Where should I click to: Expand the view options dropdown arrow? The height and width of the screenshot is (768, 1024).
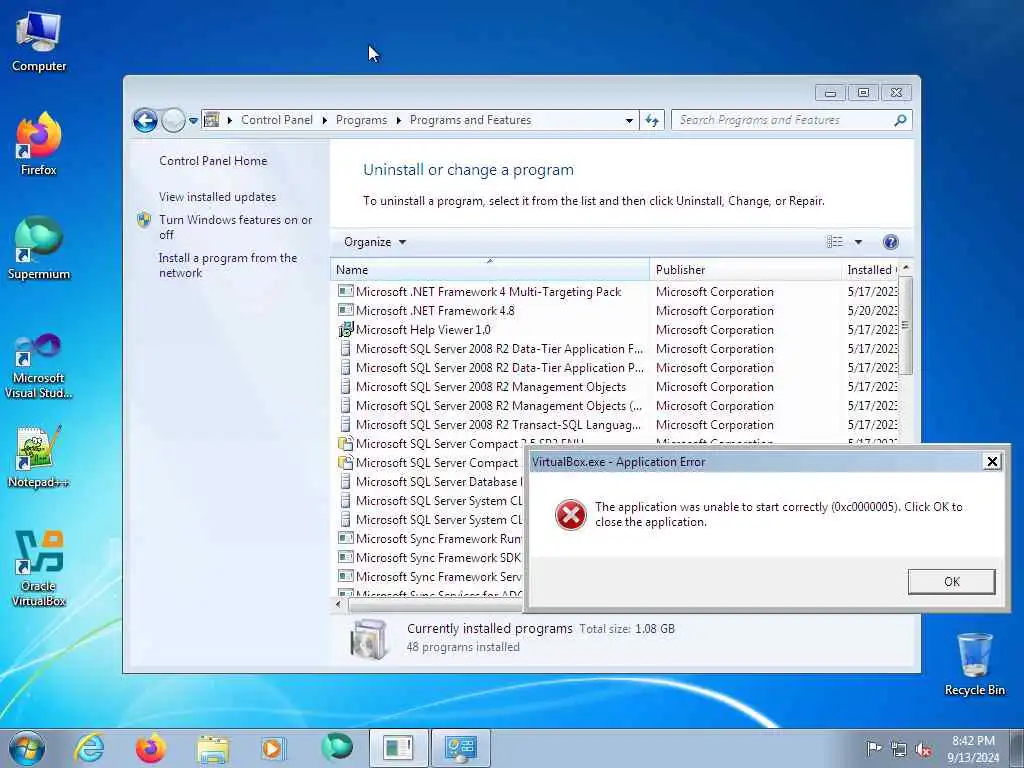pos(858,242)
